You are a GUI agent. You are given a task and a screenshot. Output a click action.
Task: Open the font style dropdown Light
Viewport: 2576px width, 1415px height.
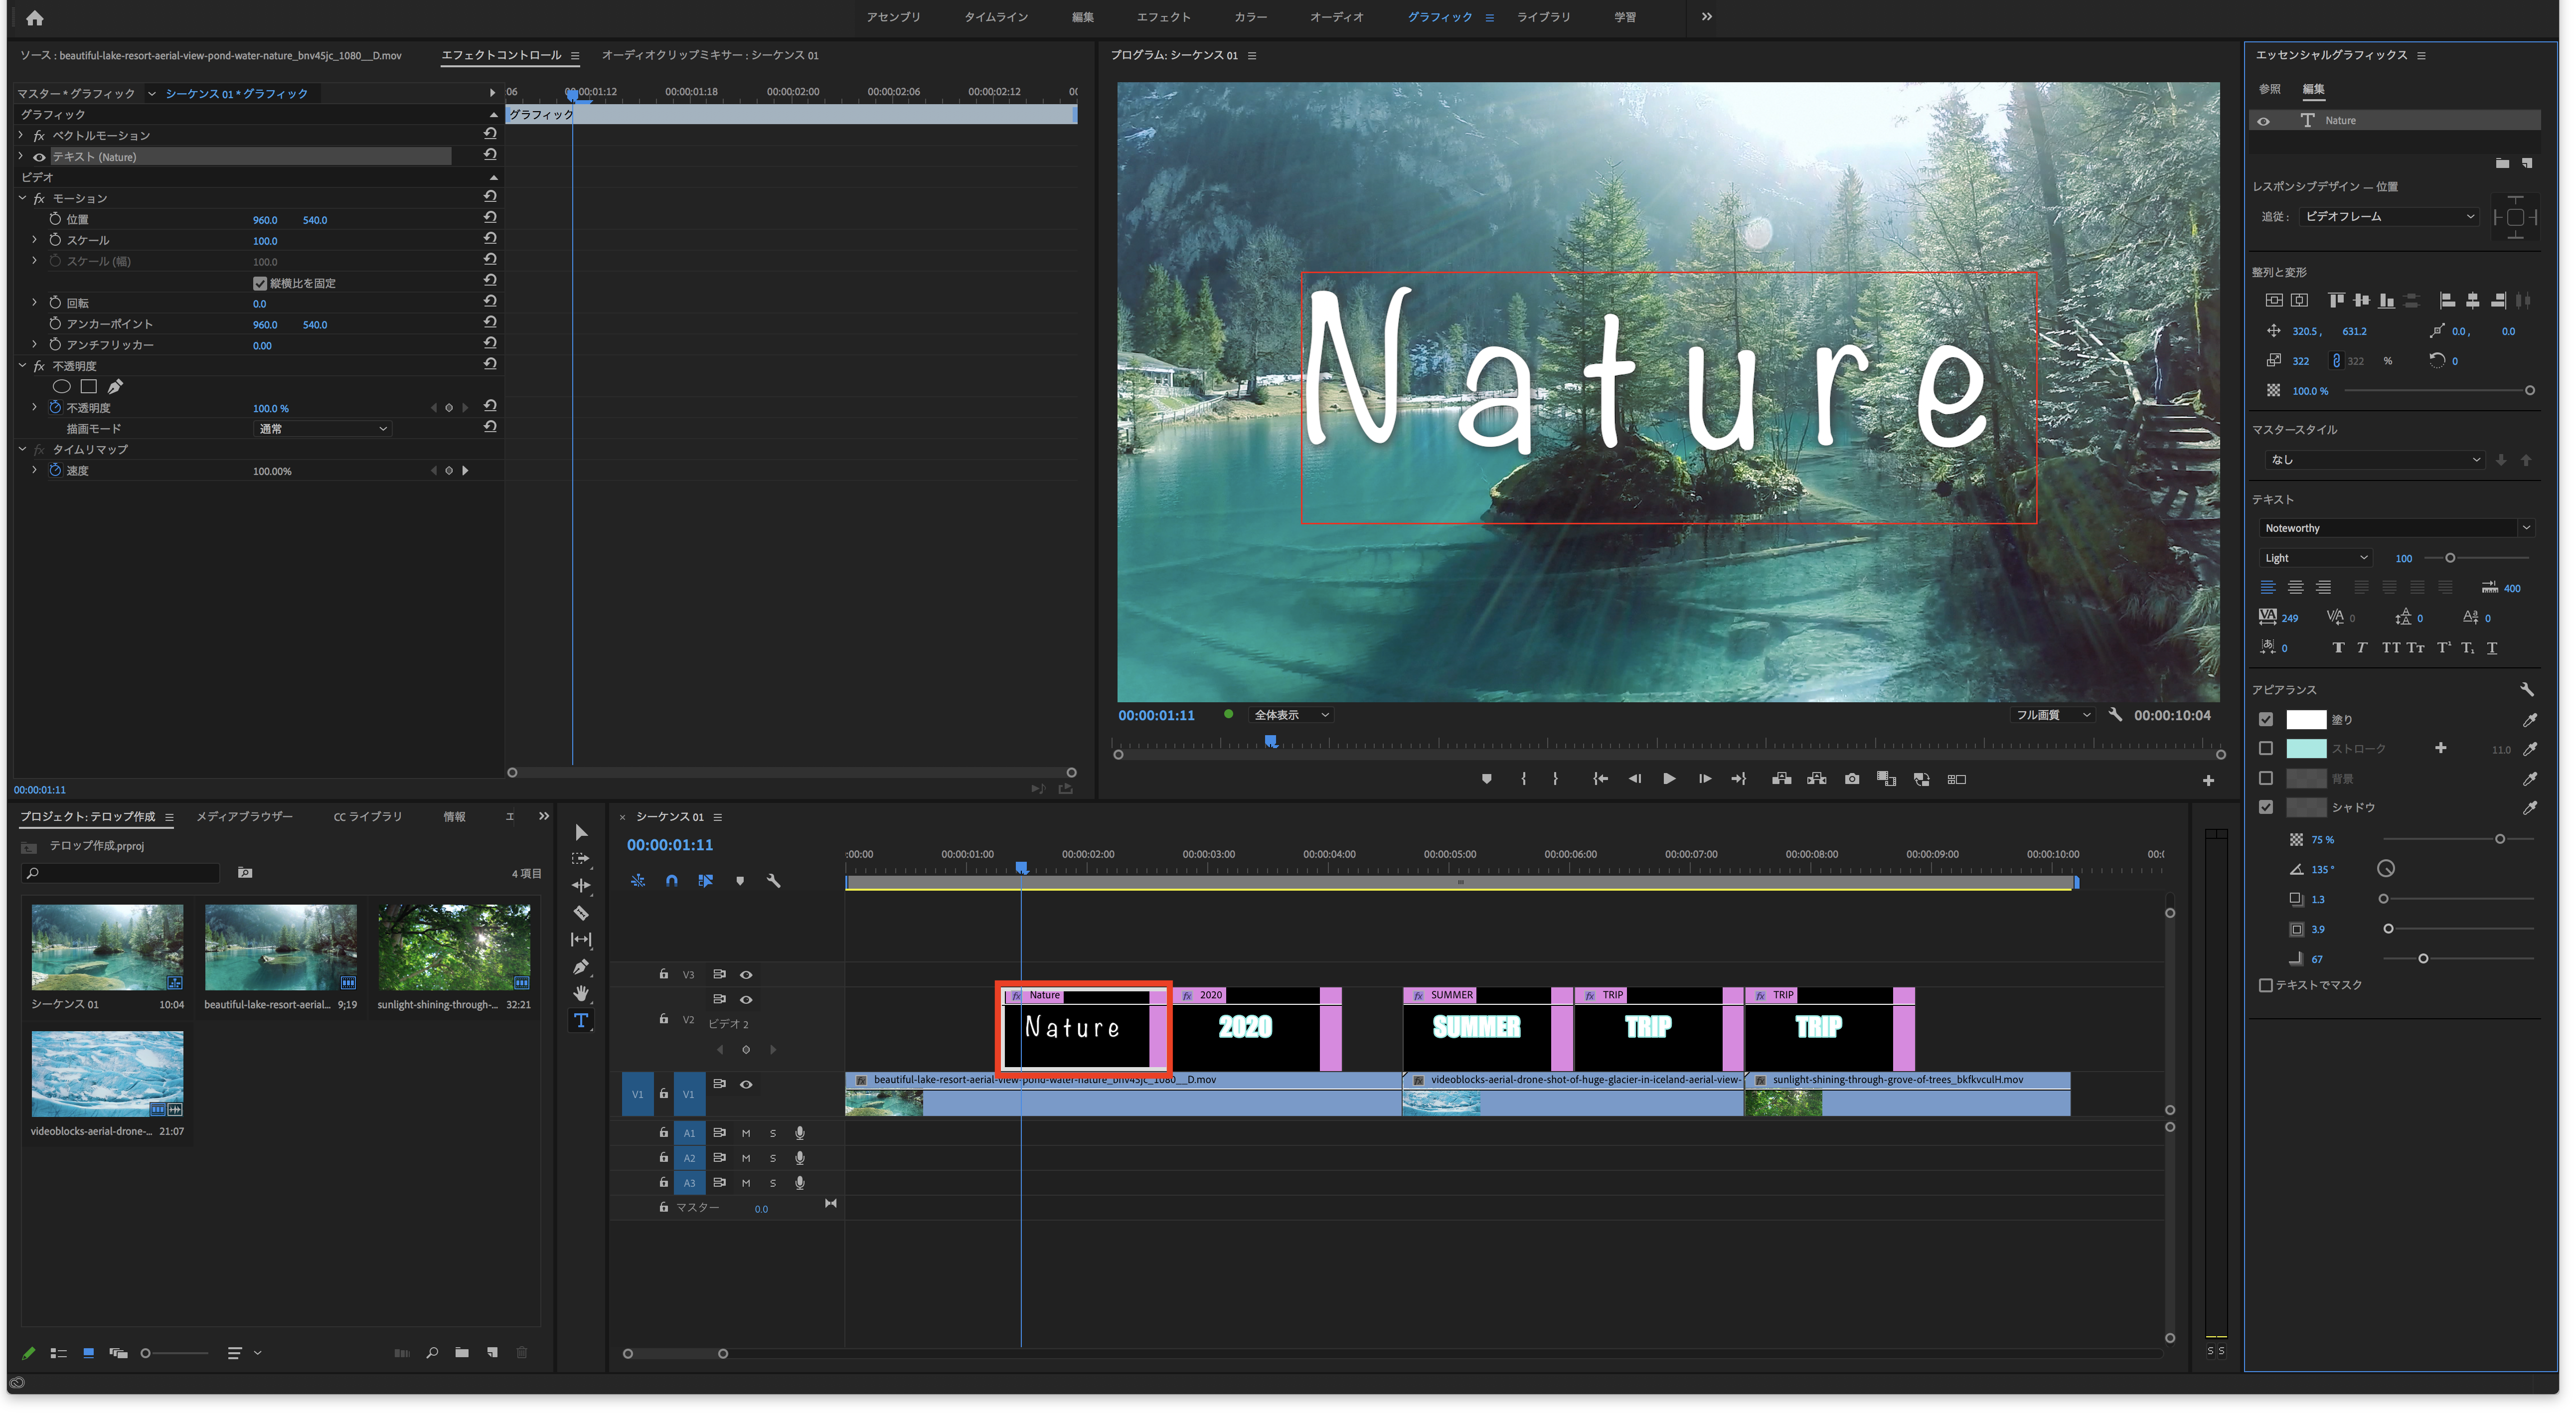pos(2315,558)
